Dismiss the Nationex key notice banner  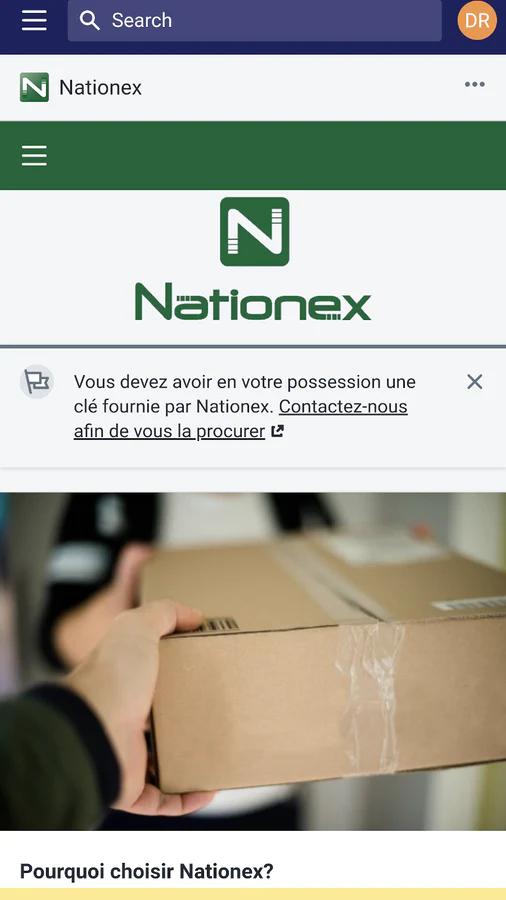474,382
